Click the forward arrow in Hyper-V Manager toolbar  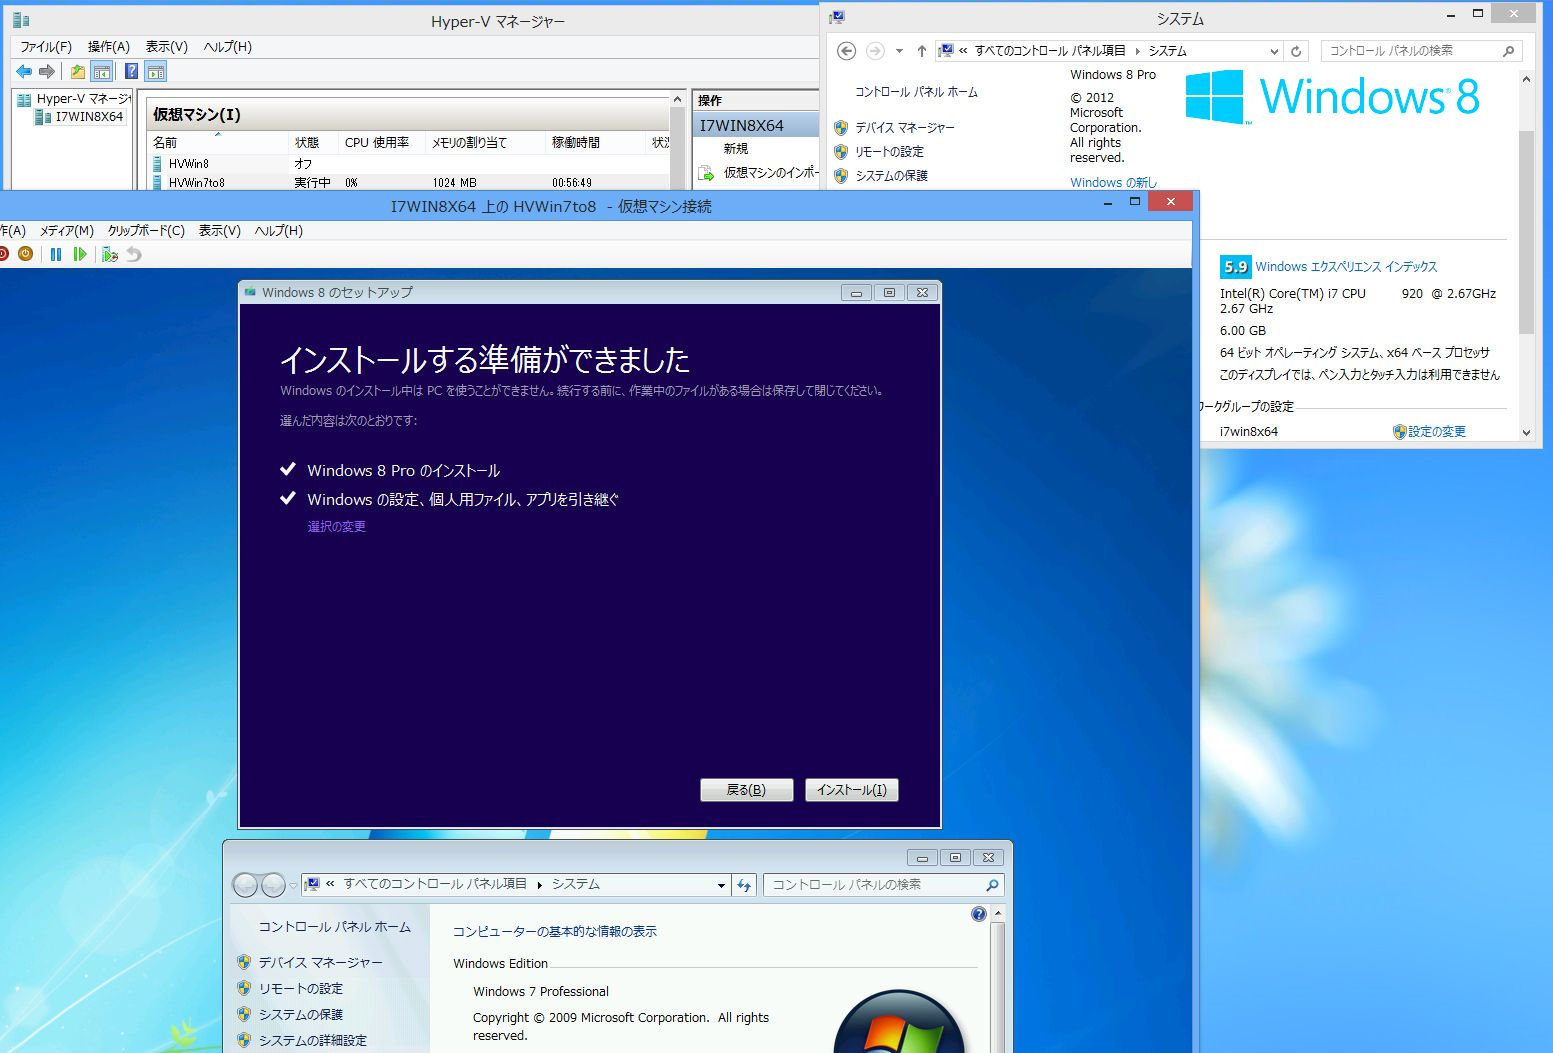pyautogui.click(x=47, y=71)
